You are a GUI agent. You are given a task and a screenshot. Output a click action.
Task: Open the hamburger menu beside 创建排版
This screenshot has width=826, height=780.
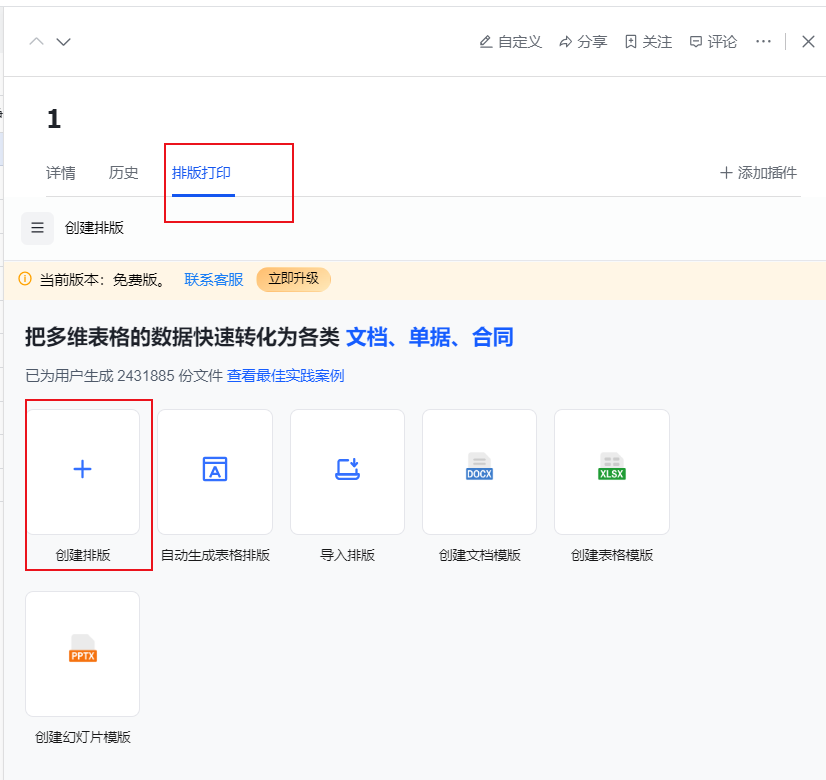[x=37, y=228]
